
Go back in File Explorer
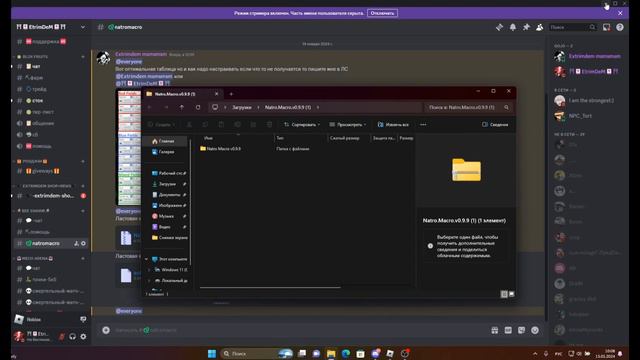point(150,107)
